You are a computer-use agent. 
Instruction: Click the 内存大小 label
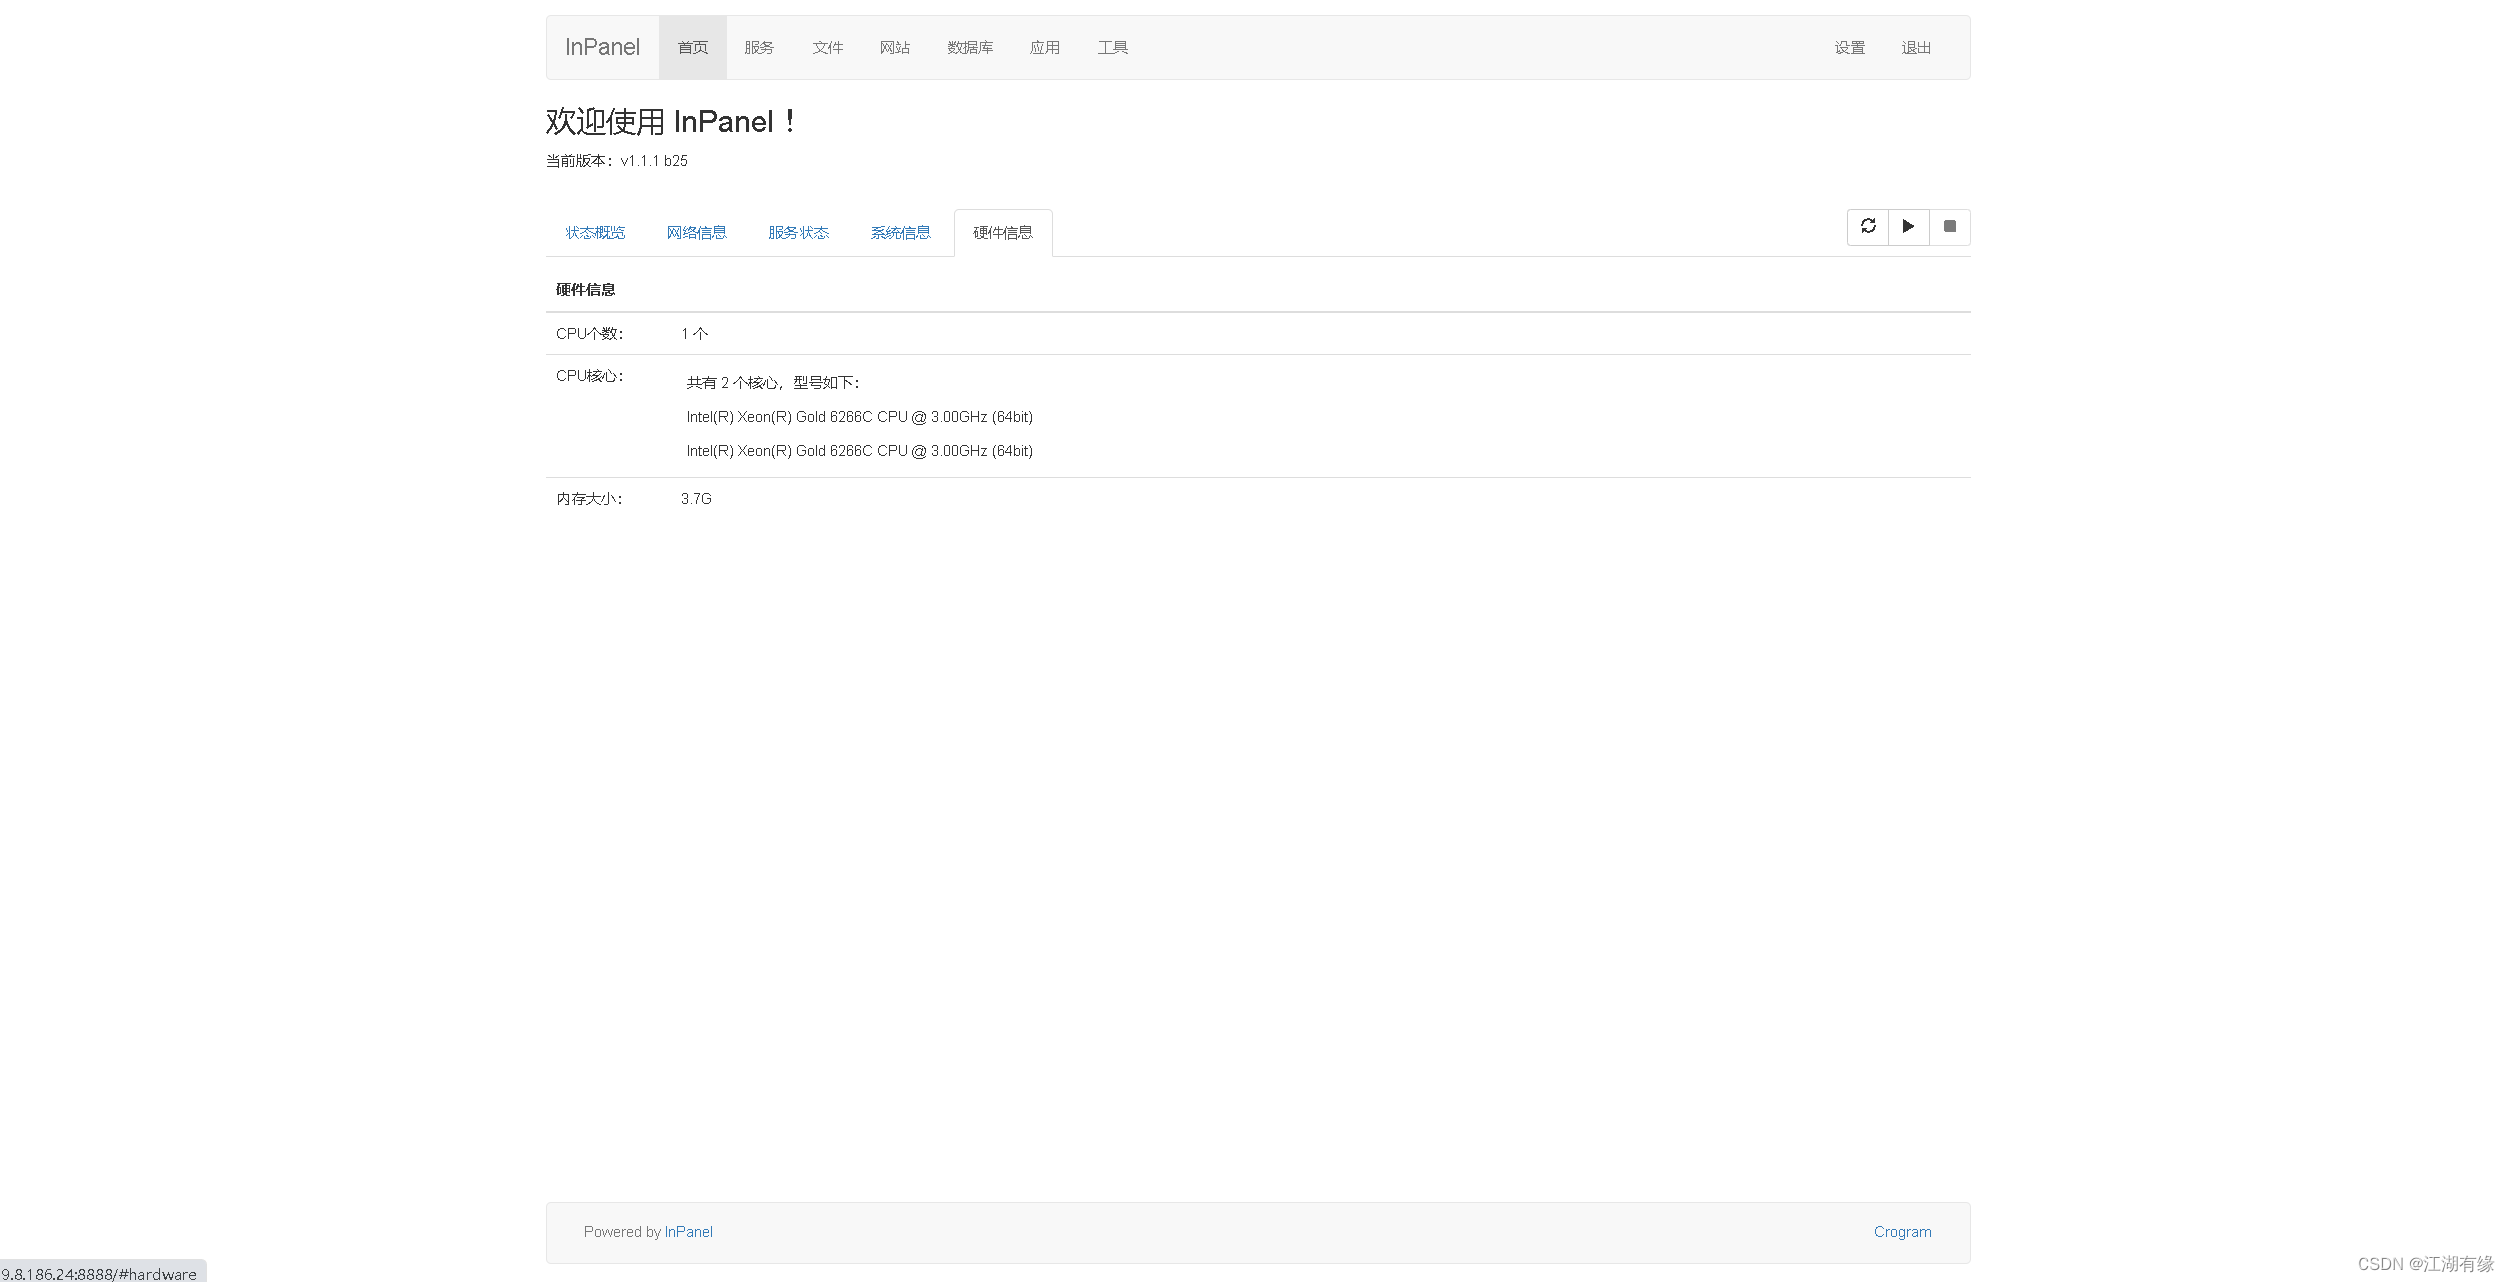click(590, 499)
